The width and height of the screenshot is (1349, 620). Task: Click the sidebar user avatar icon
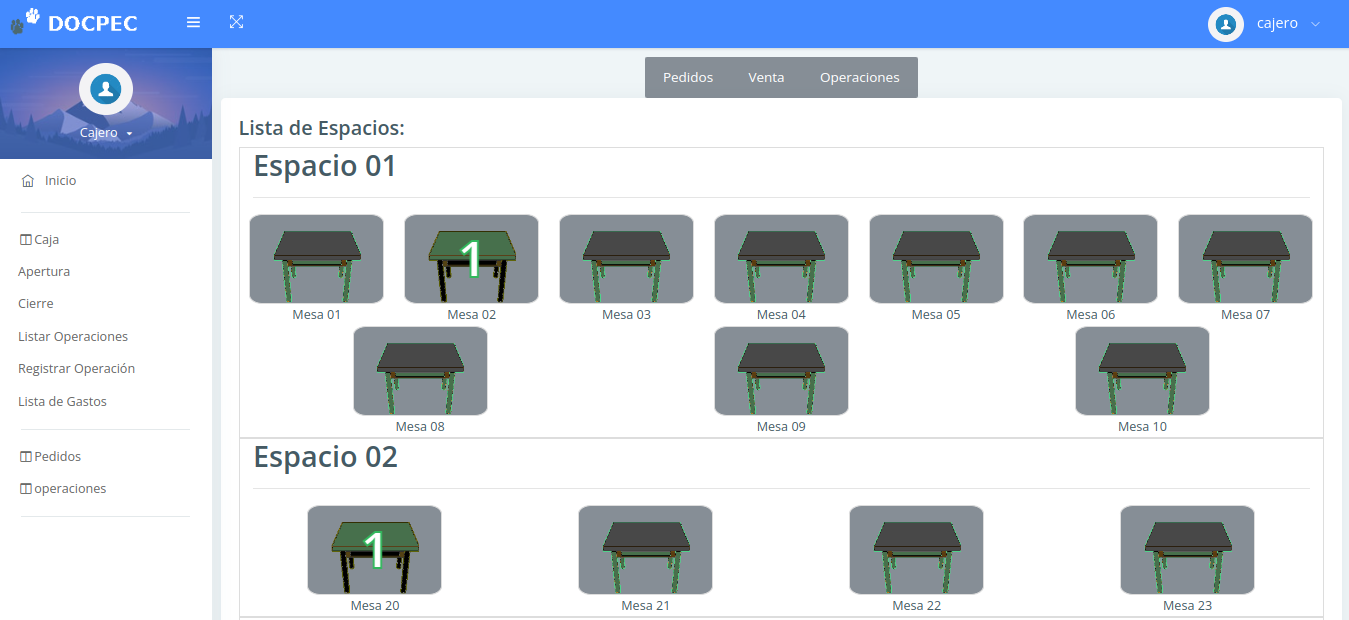pyautogui.click(x=106, y=89)
